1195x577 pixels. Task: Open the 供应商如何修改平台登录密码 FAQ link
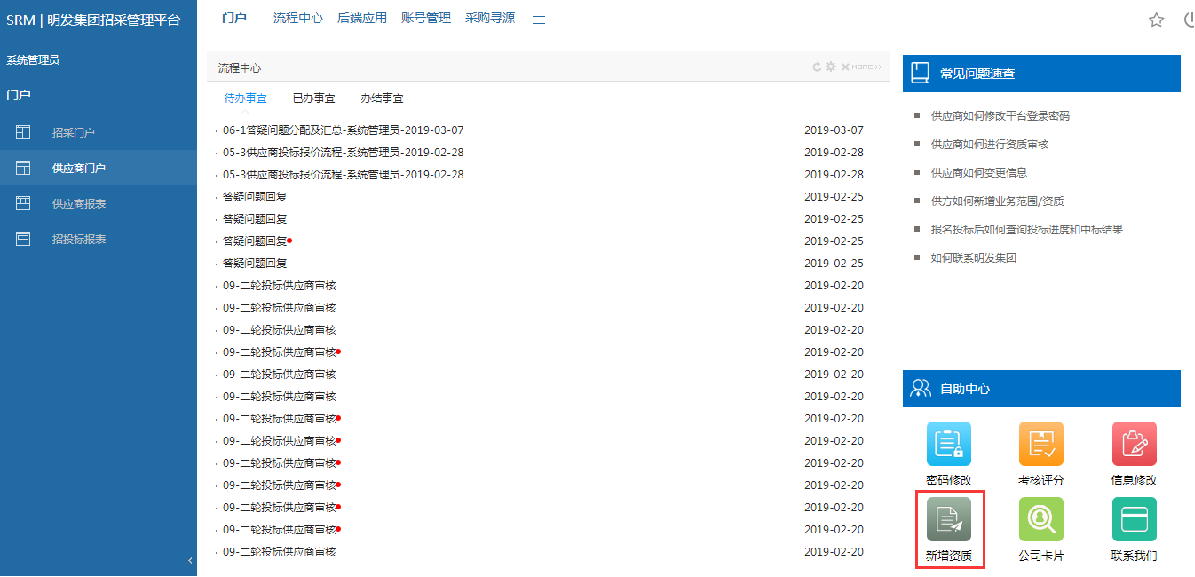[1000, 116]
